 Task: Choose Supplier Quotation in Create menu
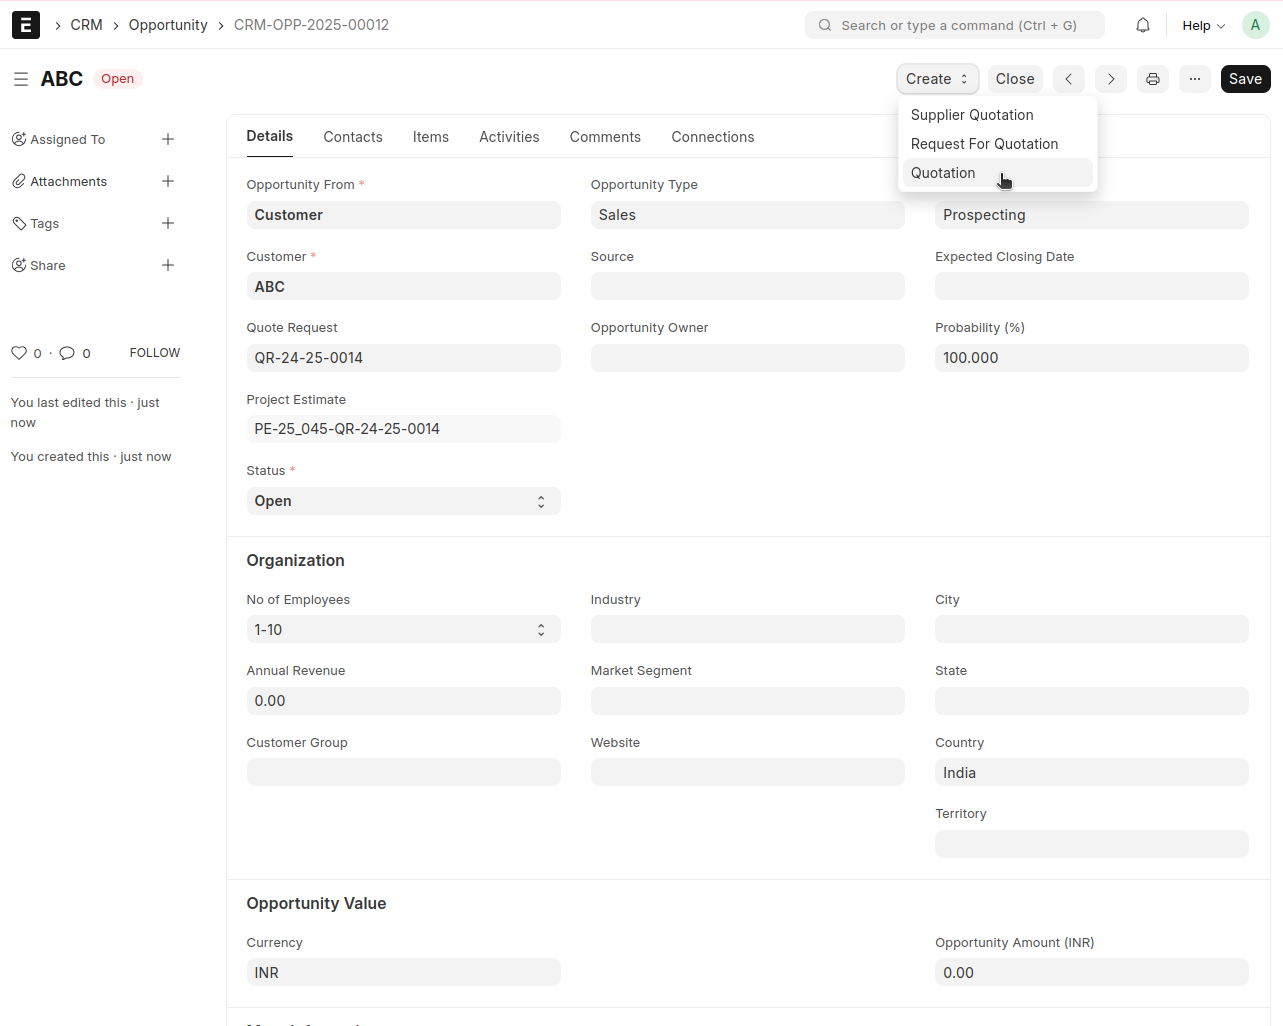point(971,115)
